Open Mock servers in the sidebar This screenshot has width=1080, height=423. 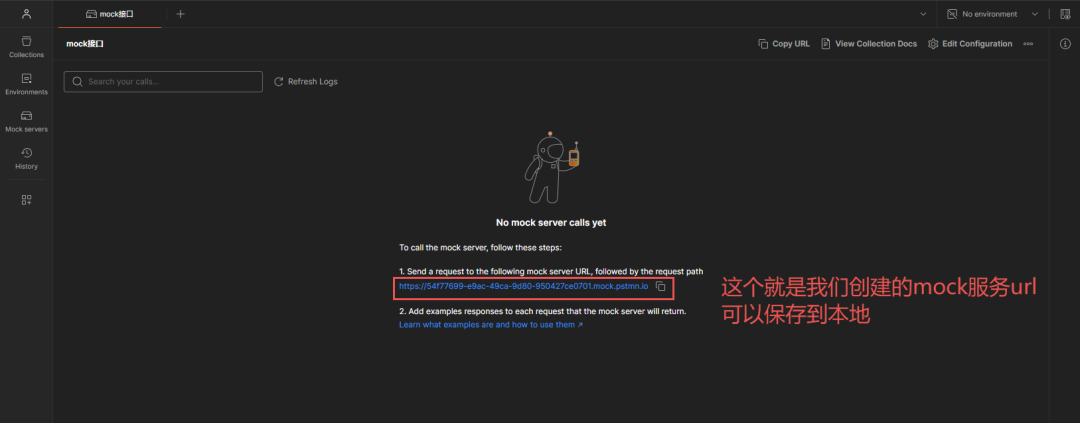pos(26,121)
